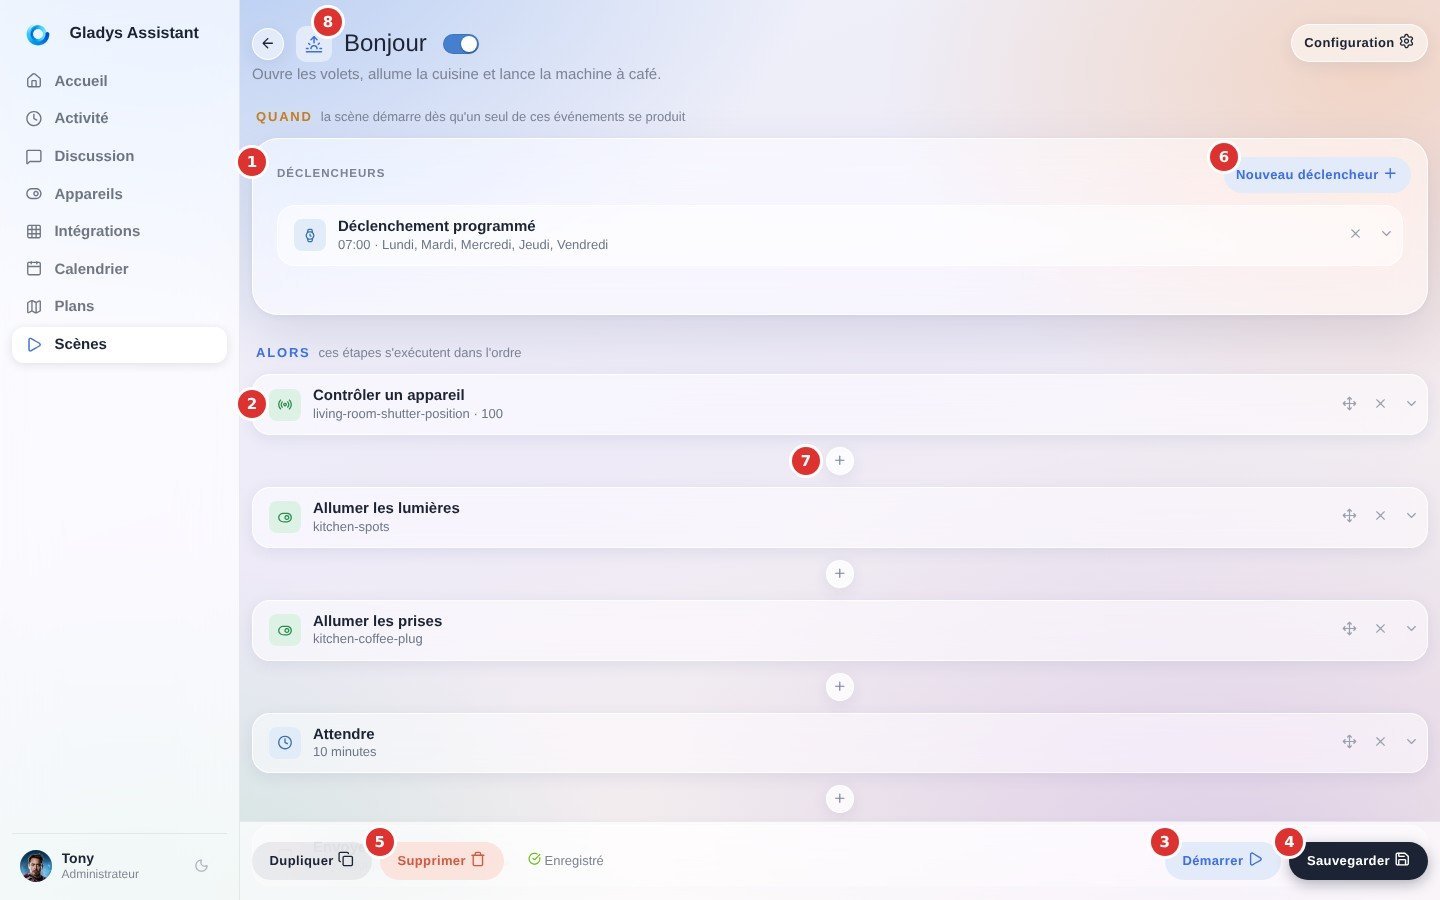Click the Supprimer button
The height and width of the screenshot is (900, 1440).
pos(441,860)
